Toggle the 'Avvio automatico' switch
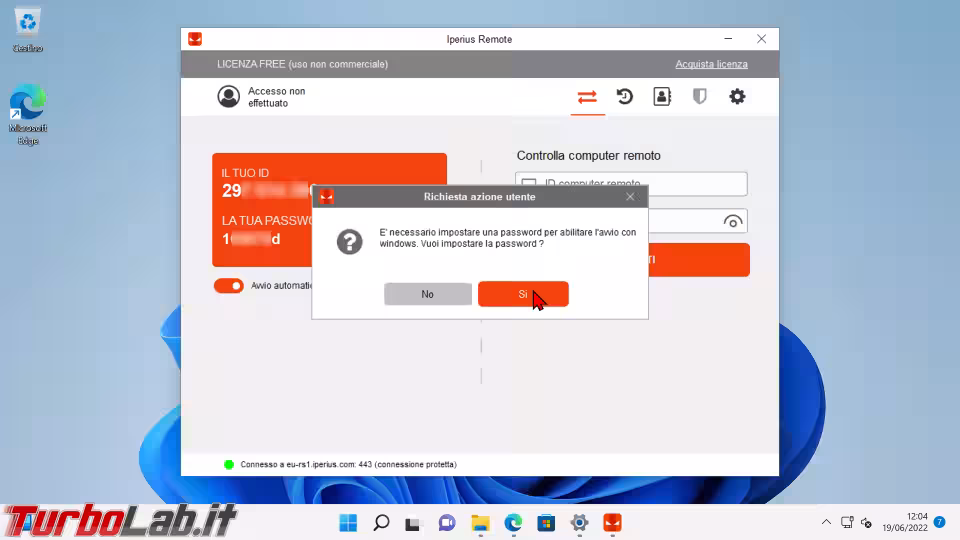 pos(229,286)
